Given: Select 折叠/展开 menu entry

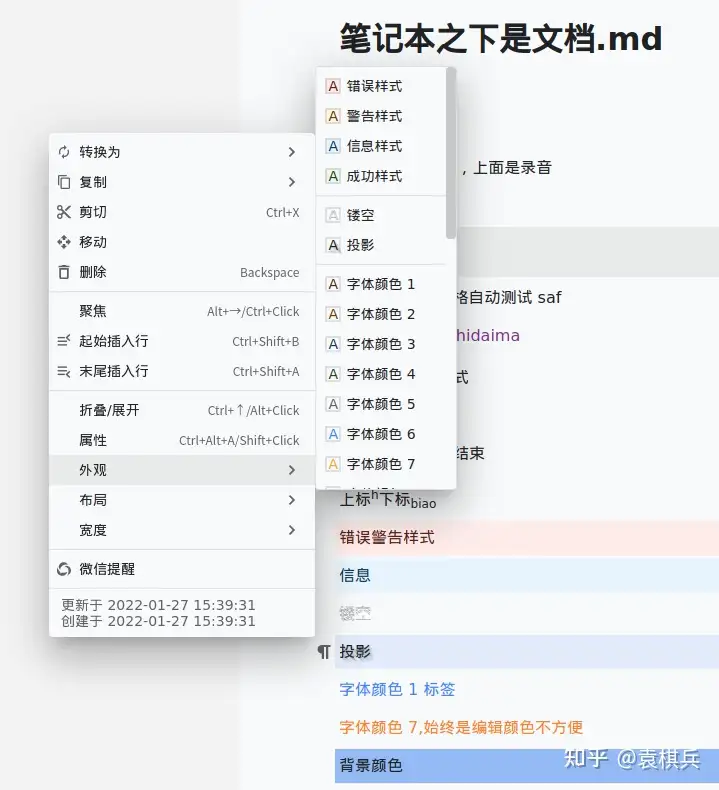Looking at the screenshot, I should click(182, 410).
